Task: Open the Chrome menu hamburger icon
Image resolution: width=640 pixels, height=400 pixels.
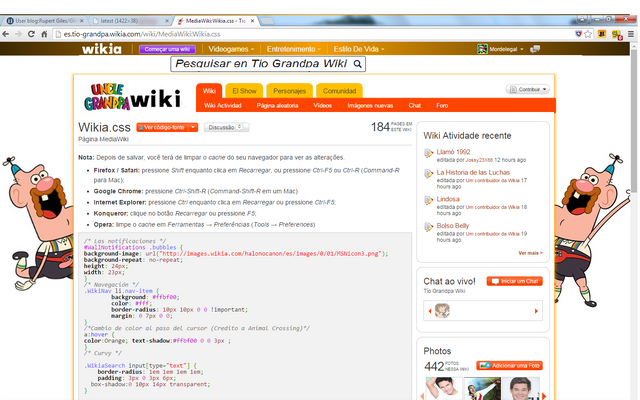Action: click(631, 34)
